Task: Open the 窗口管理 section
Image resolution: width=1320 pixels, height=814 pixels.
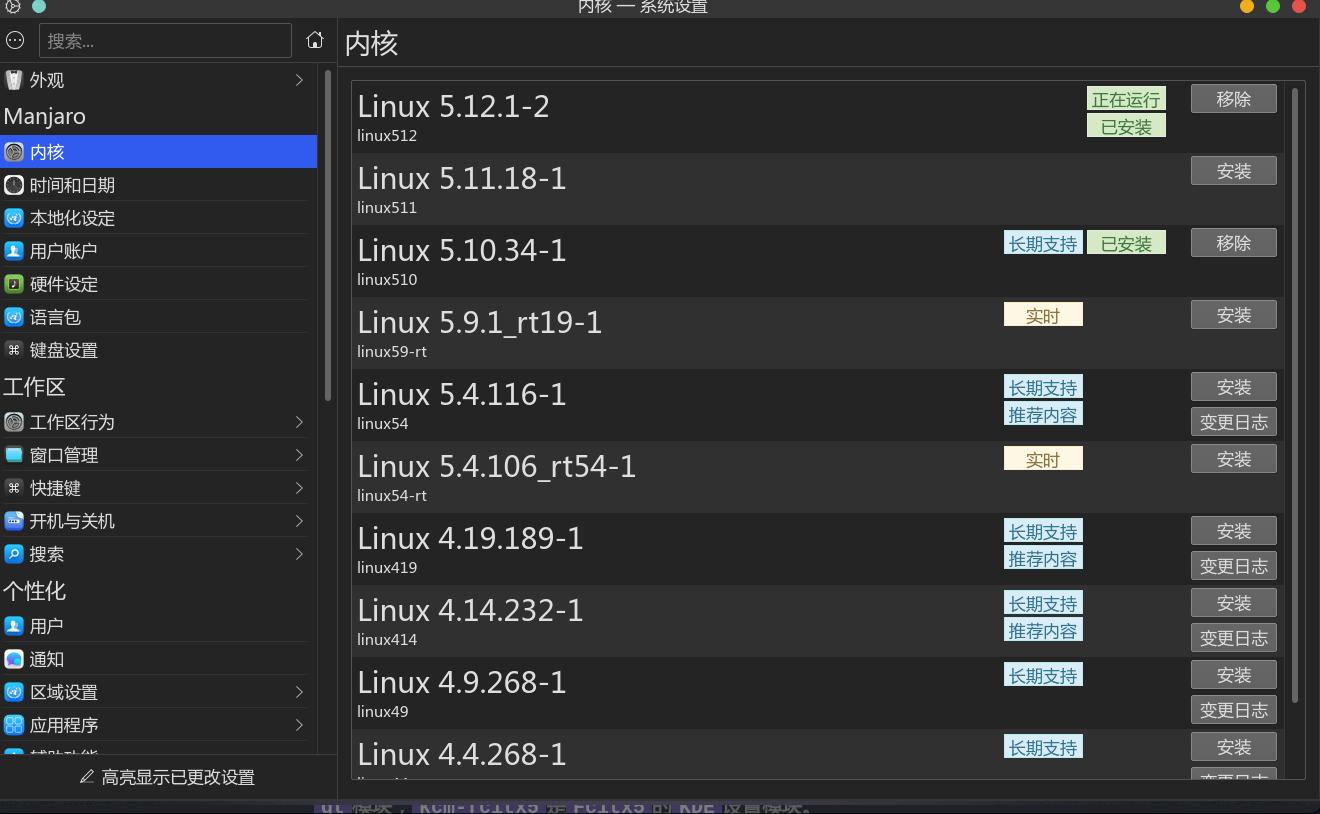Action: click(64, 455)
